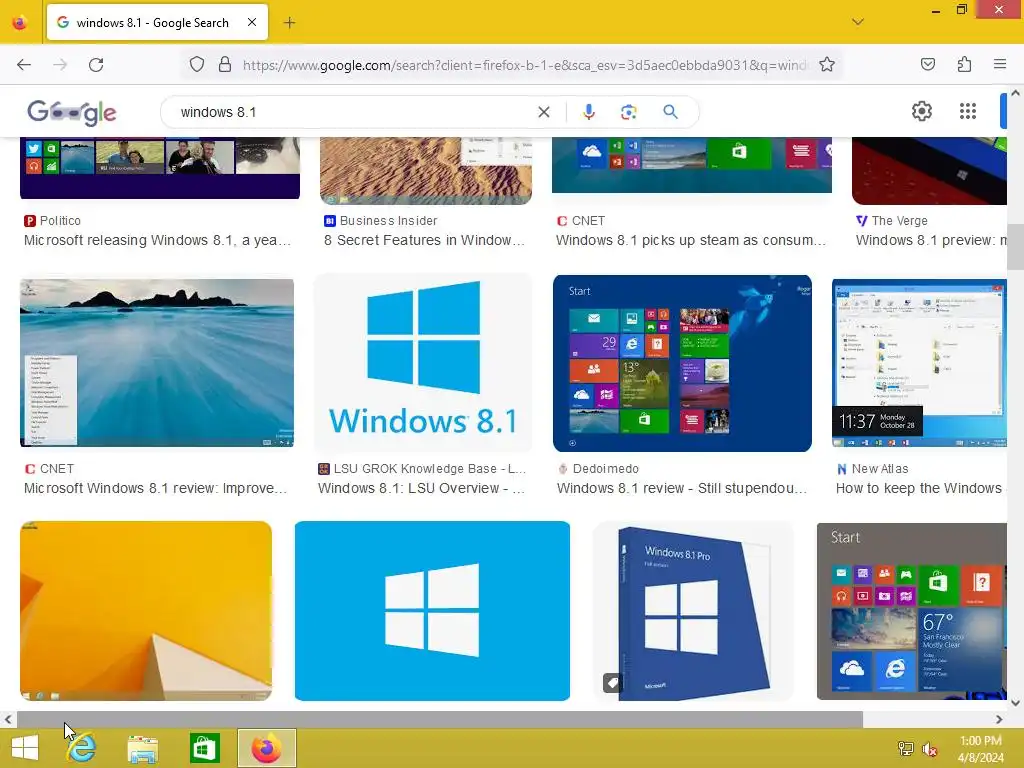
Task: Click the Firefox logo left of the tab
Action: click(20, 22)
